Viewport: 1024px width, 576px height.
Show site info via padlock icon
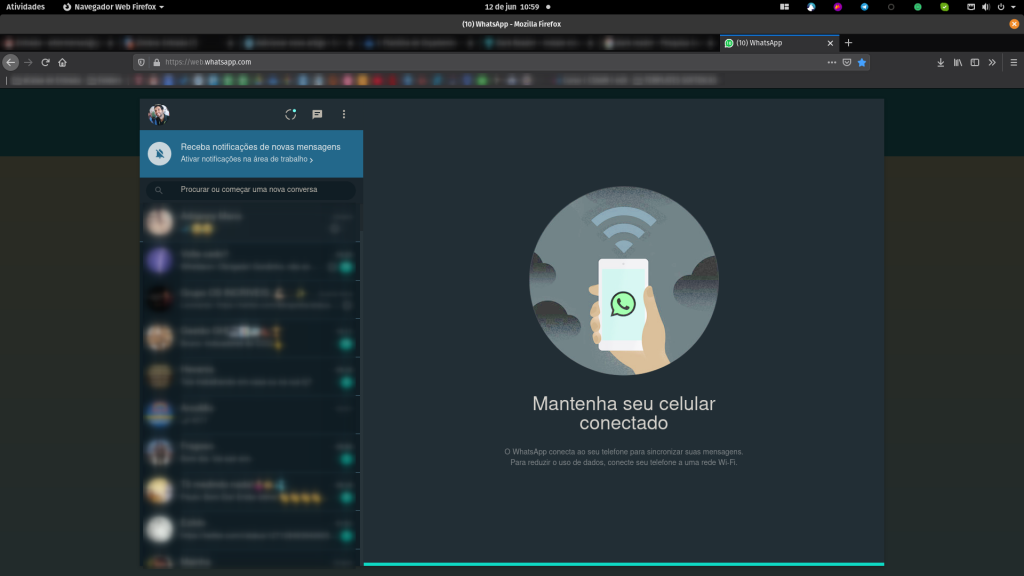pyautogui.click(x=157, y=62)
